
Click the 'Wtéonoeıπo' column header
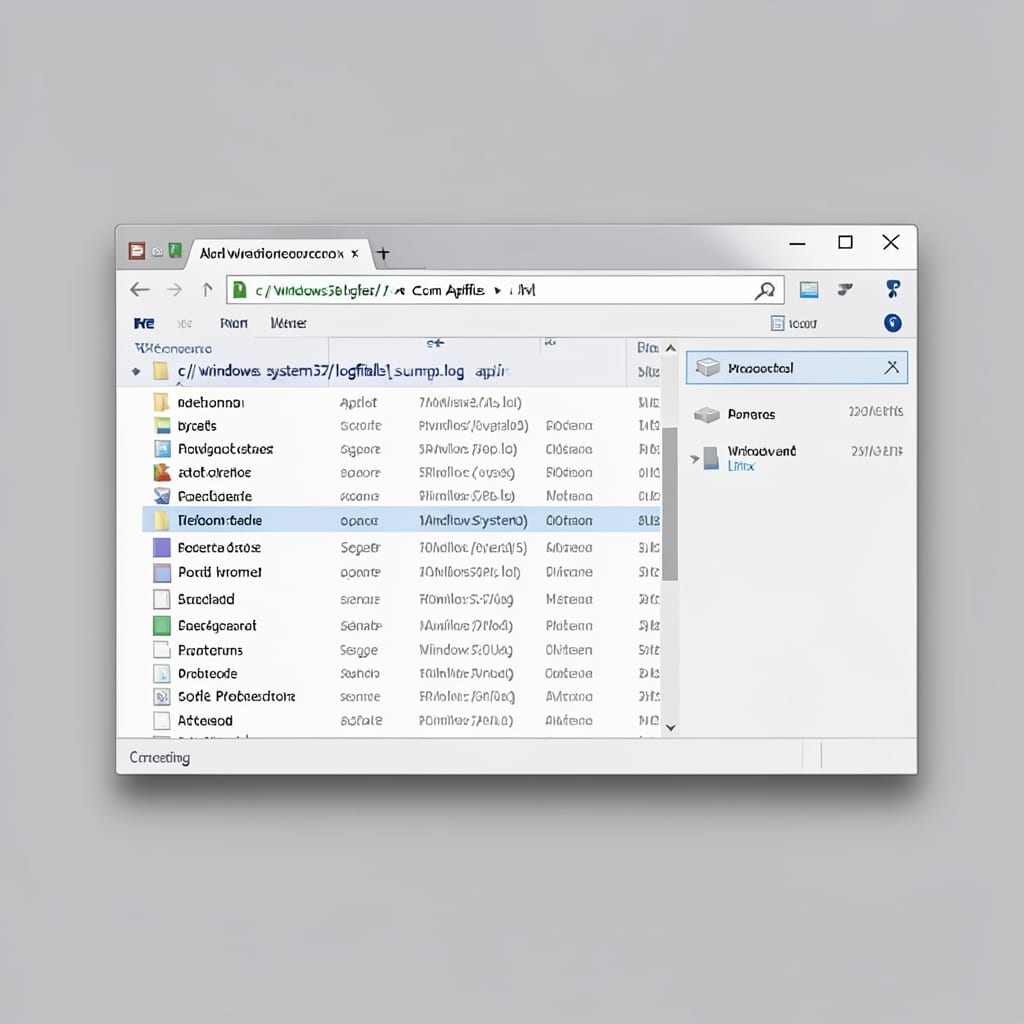[x=173, y=349]
